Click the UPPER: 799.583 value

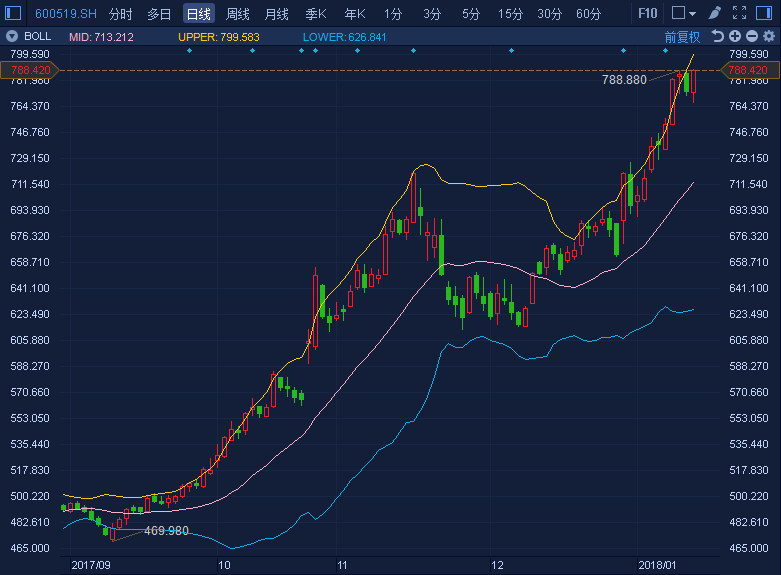tap(219, 37)
